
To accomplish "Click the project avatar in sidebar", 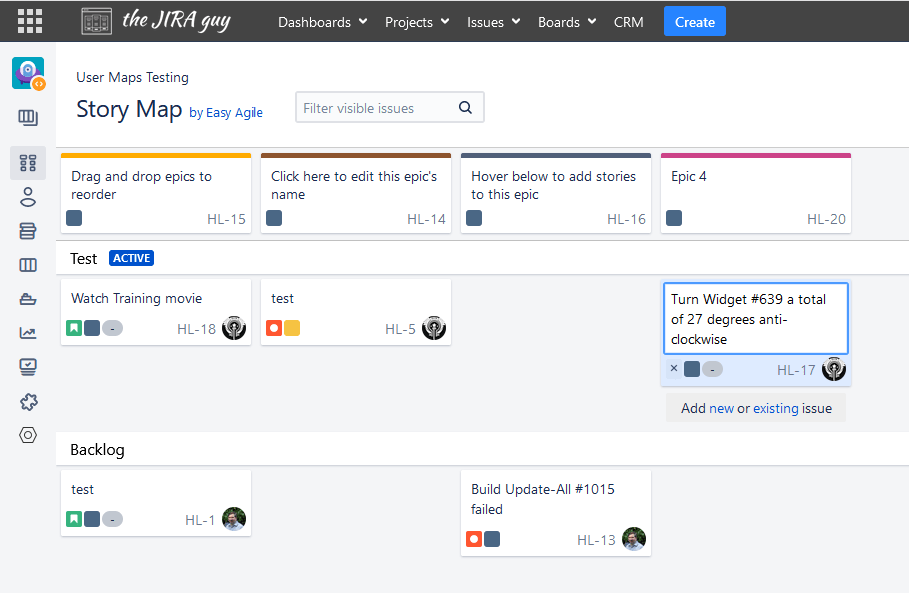I will click(28, 73).
